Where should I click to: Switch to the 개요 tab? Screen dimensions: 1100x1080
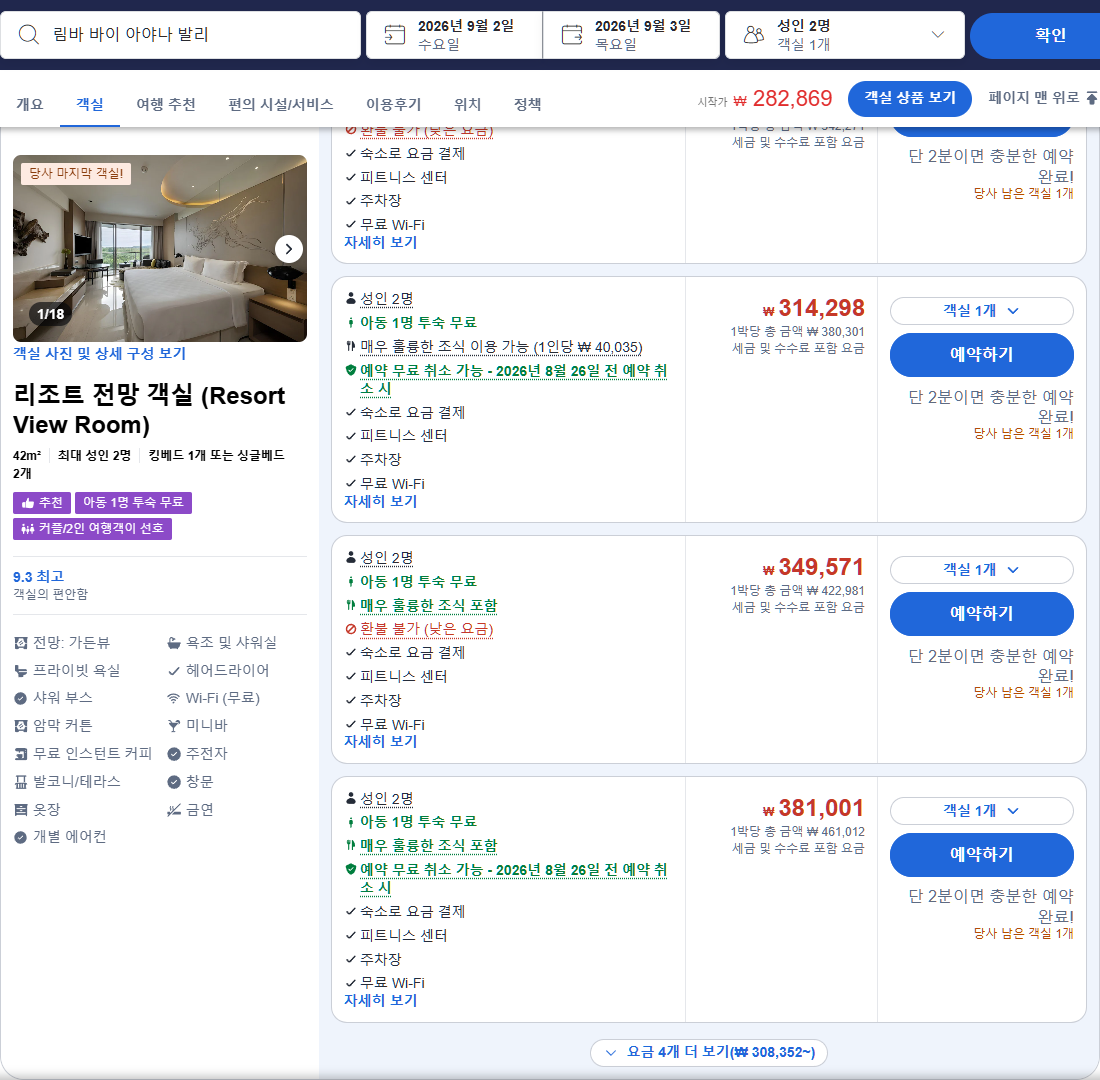tap(29, 105)
